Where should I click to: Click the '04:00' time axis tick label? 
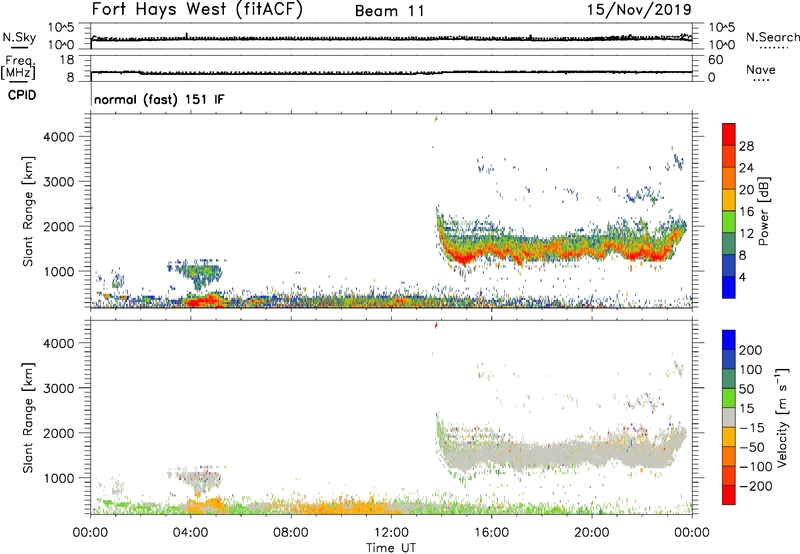pyautogui.click(x=191, y=533)
